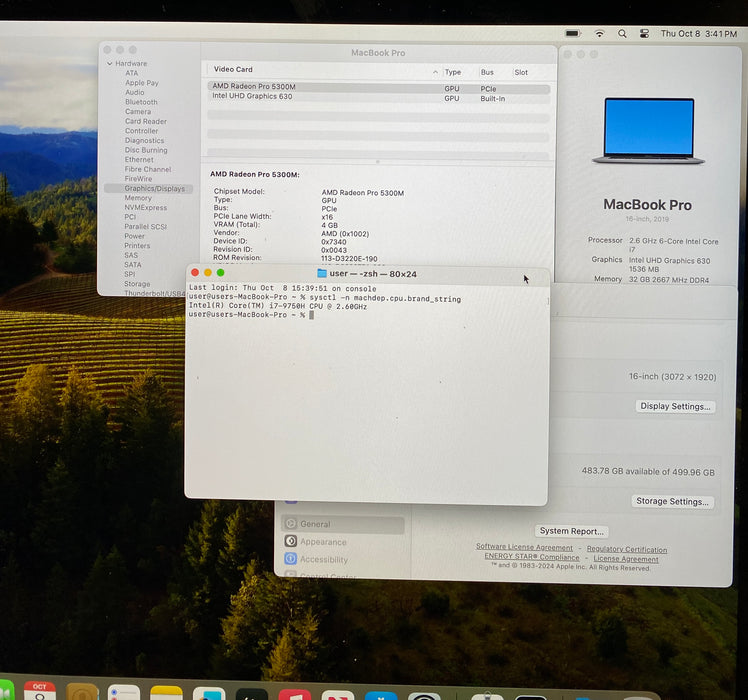Image resolution: width=748 pixels, height=700 pixels.
Task: Select SAS in the Hardware list
Action: click(x=131, y=255)
